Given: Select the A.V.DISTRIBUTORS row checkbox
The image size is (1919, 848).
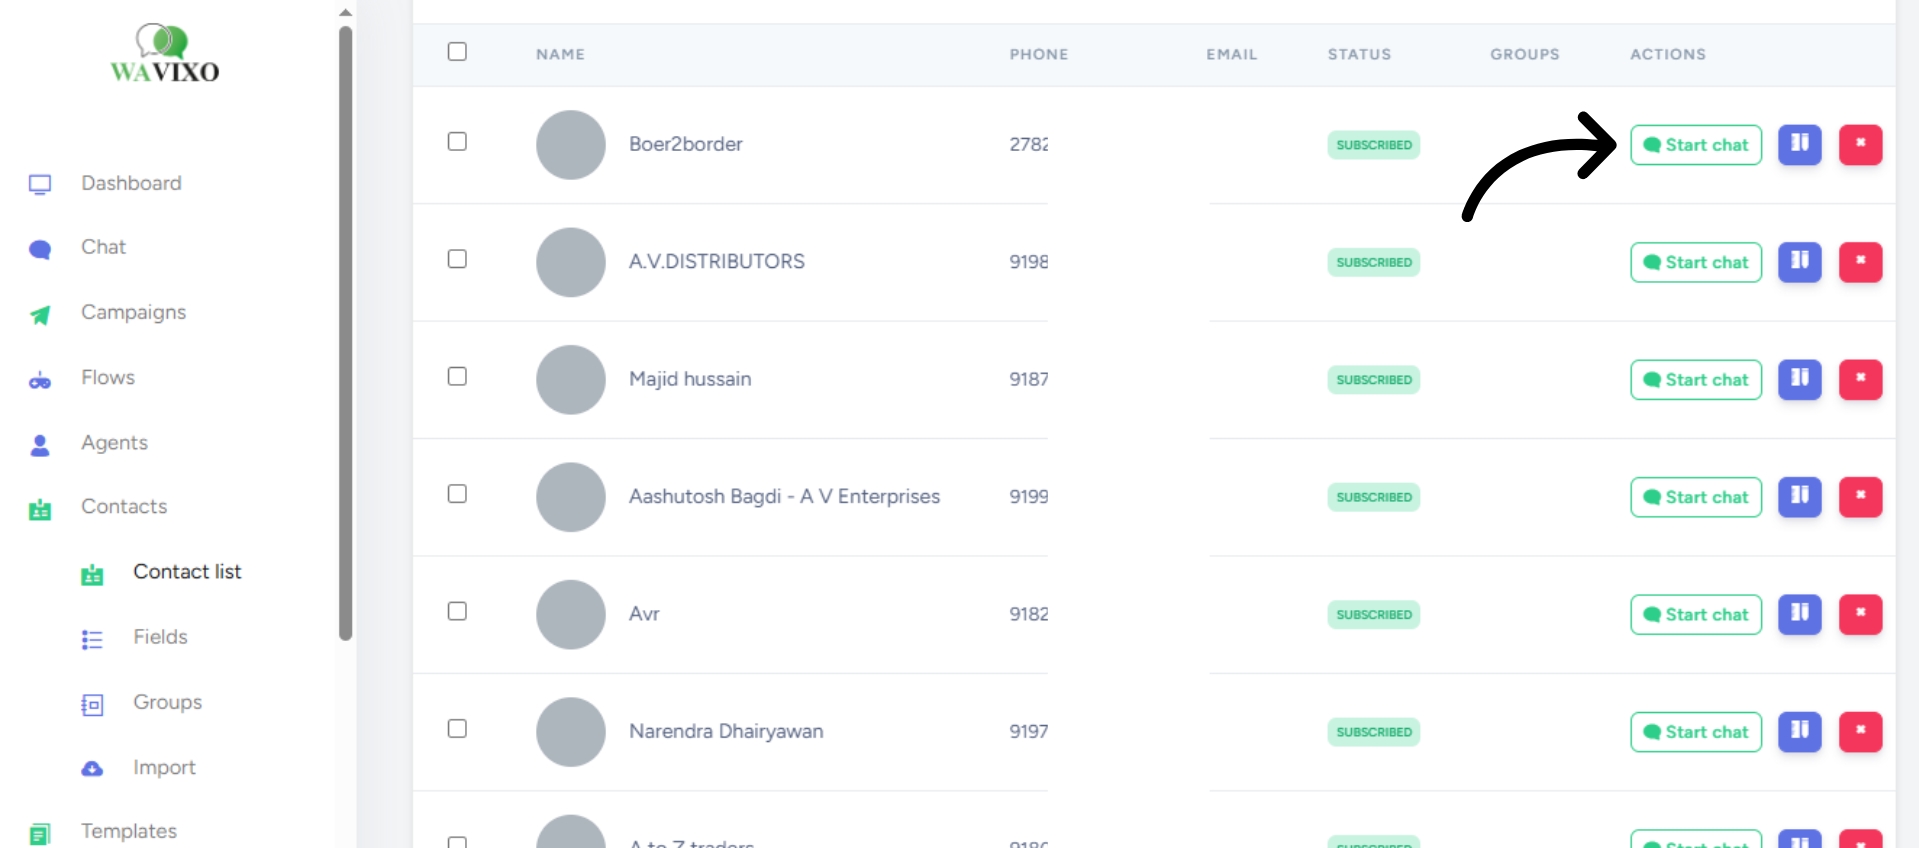Looking at the screenshot, I should click(x=457, y=259).
